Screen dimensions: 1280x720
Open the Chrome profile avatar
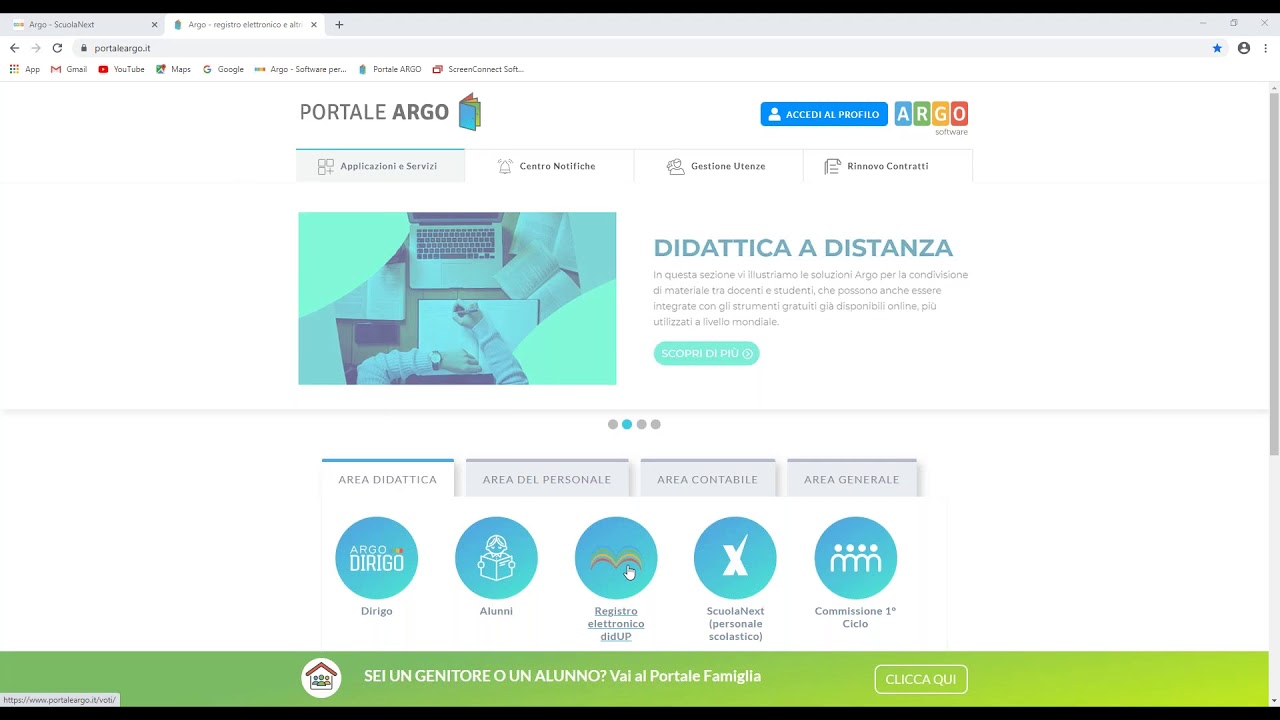1244,48
